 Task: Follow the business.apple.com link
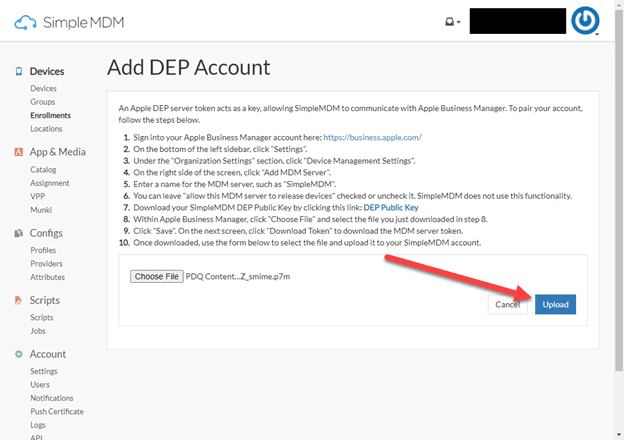pos(372,138)
